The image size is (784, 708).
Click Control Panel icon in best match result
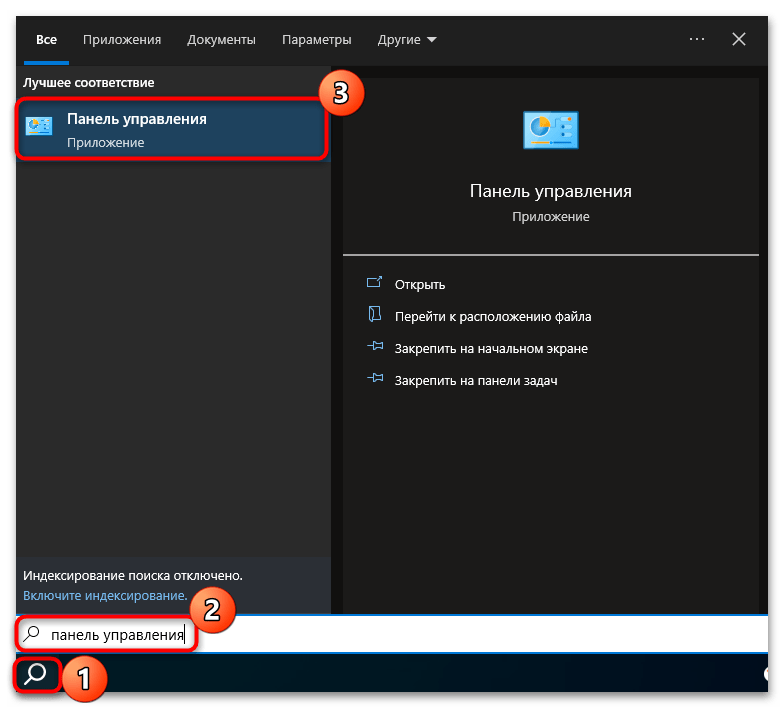click(39, 126)
